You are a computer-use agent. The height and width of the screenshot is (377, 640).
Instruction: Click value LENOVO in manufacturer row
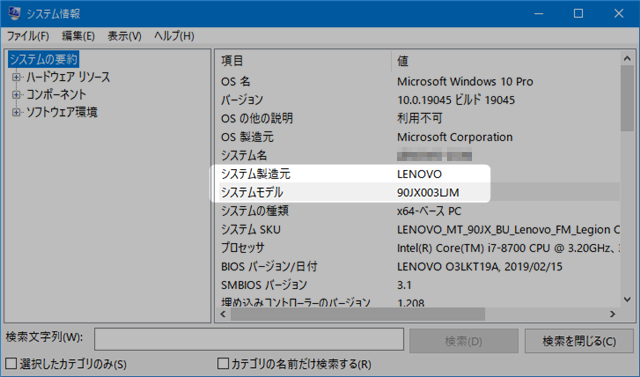click(419, 174)
